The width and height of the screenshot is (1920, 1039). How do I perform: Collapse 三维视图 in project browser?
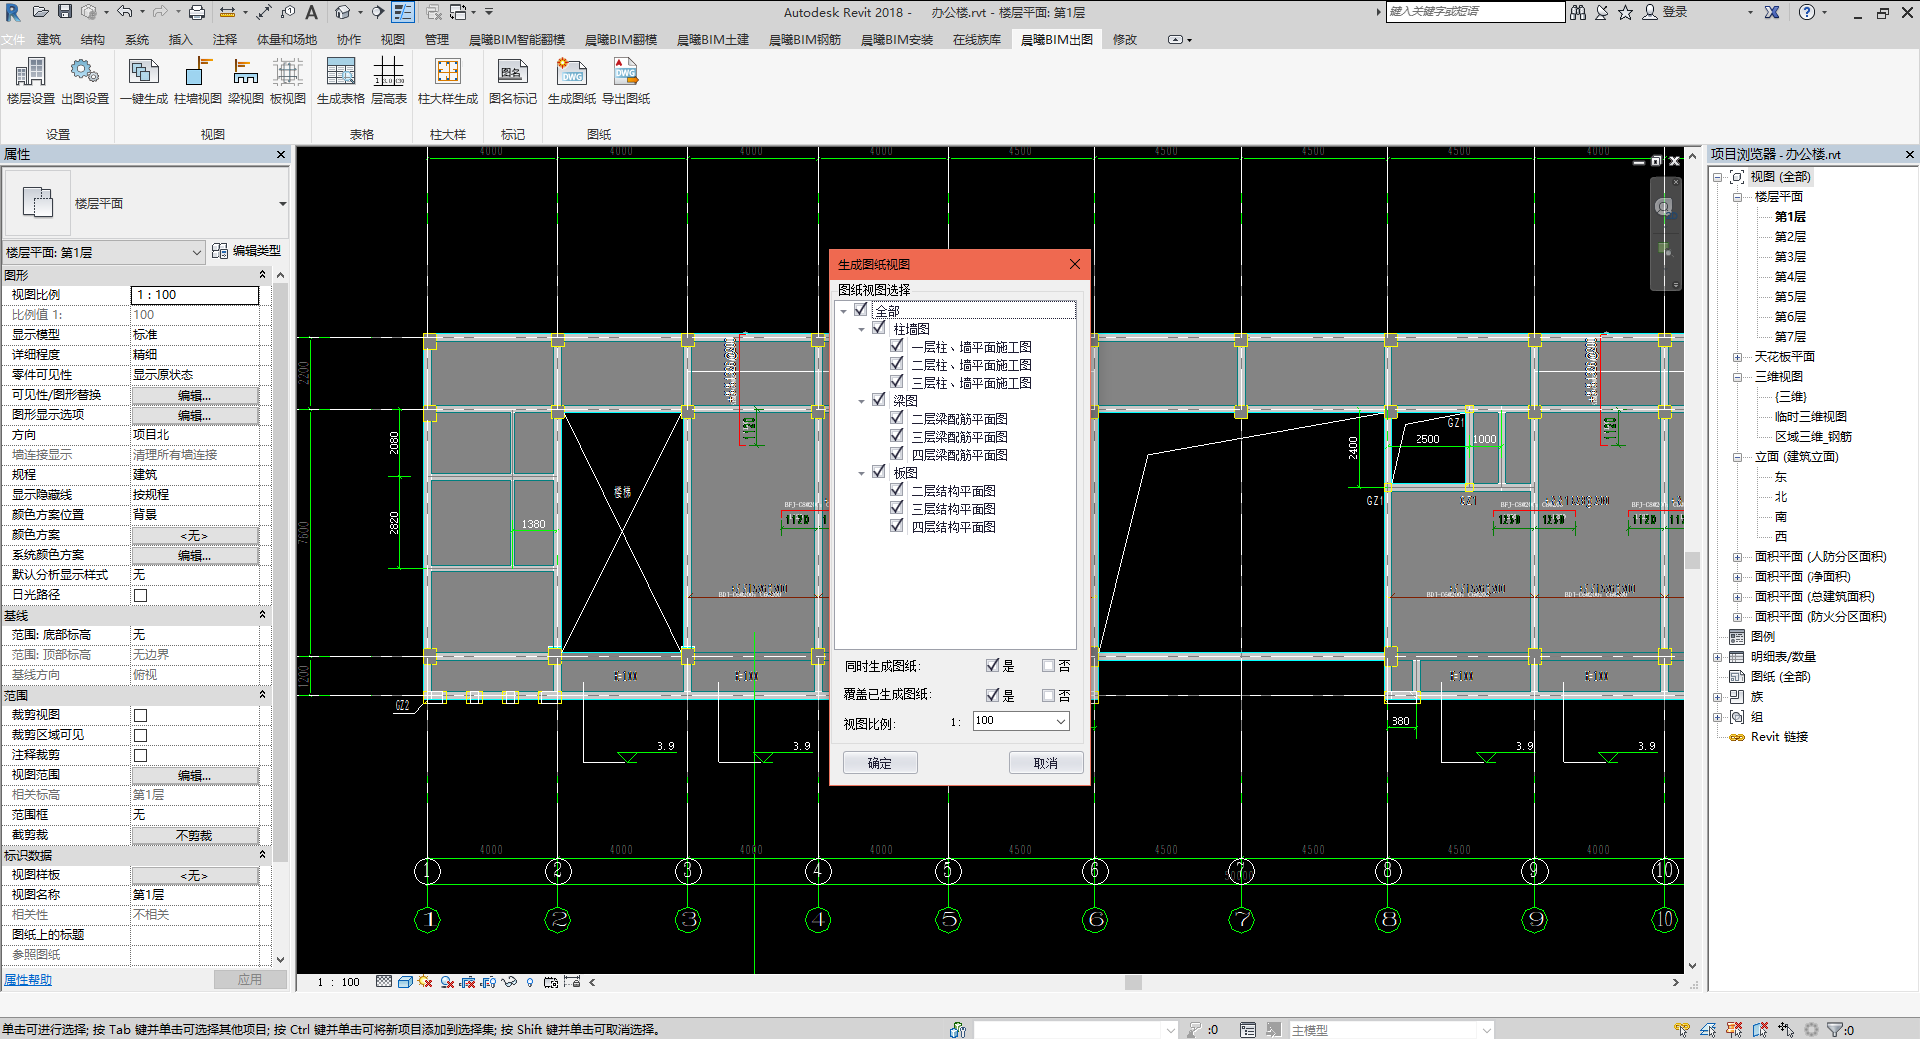coord(1737,377)
